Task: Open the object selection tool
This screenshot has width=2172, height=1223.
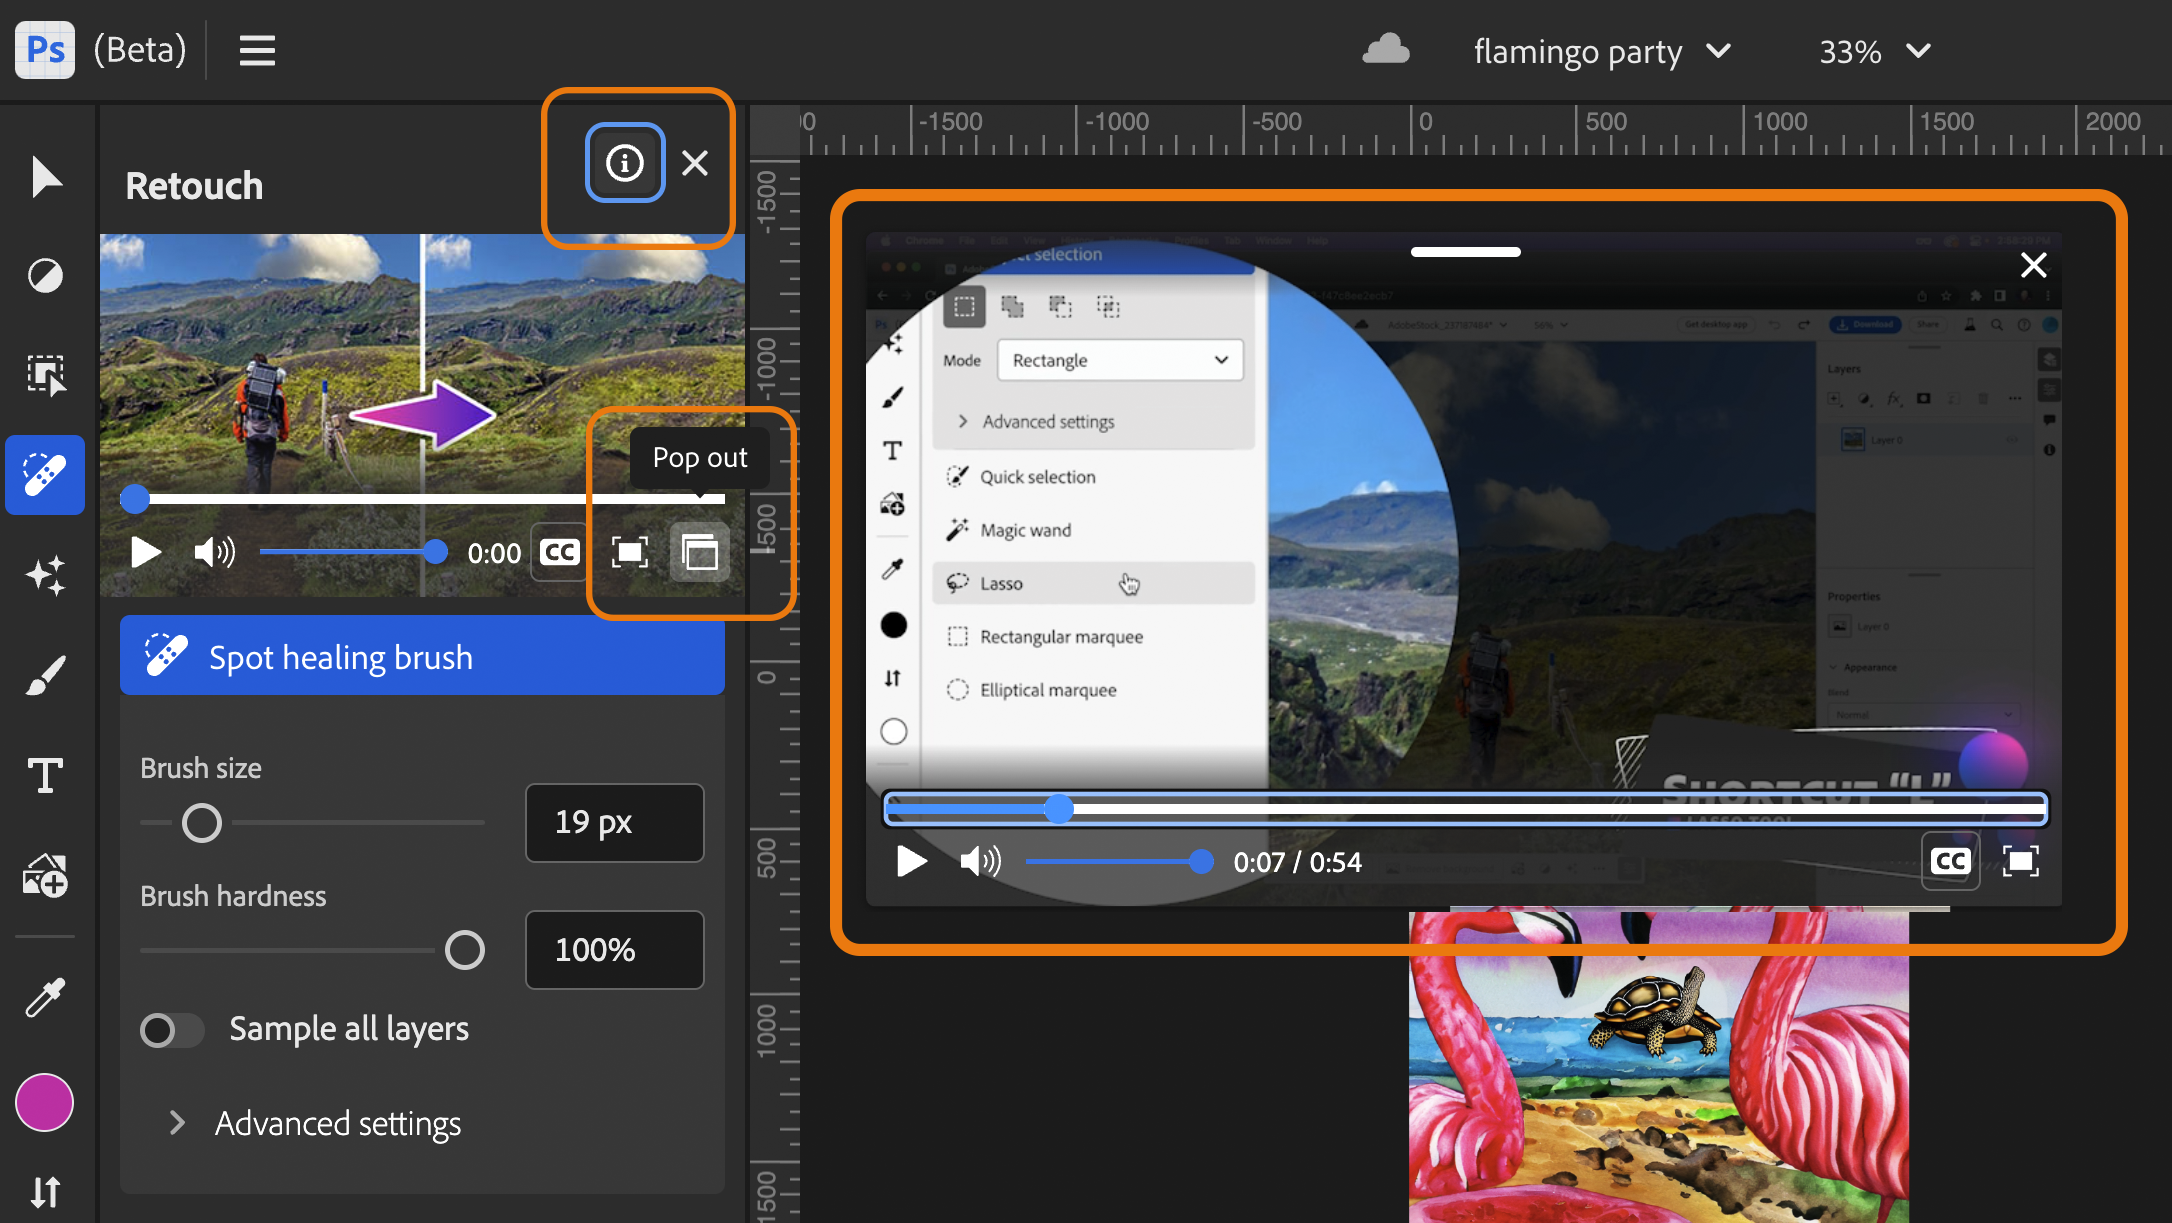Action: 44,375
